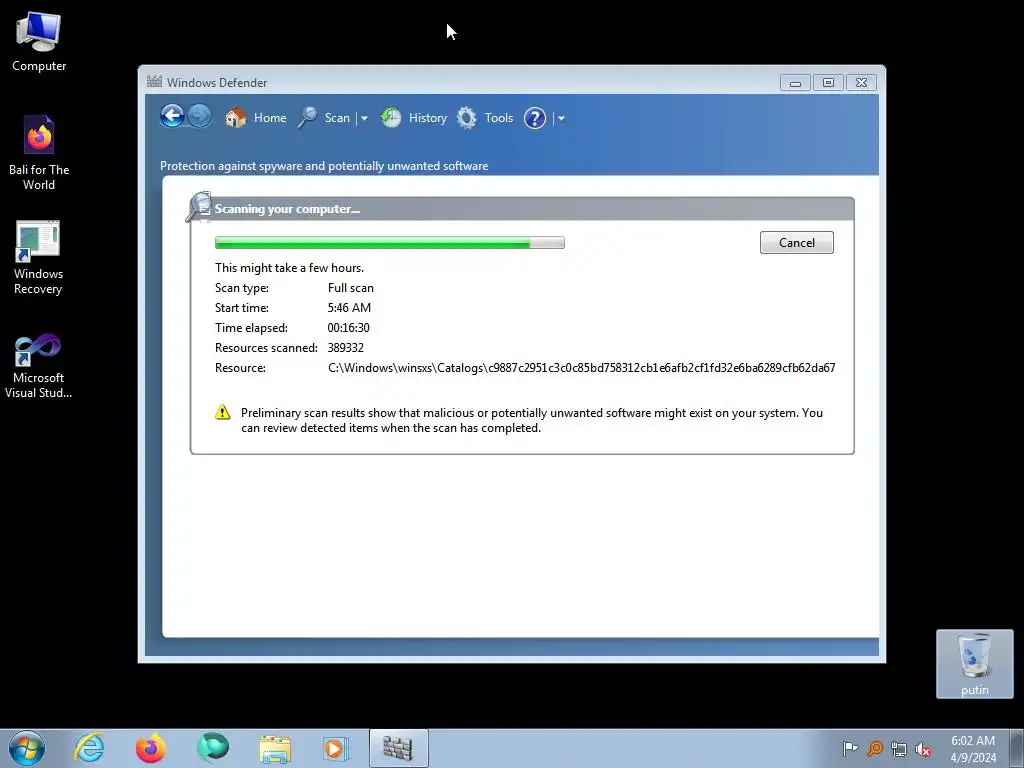Open the Windows Start menu orb
Screen dimensions: 1024x768
click(x=27, y=748)
